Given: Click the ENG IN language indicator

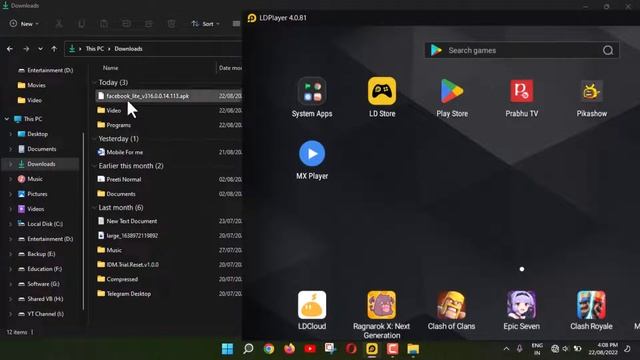Looking at the screenshot, I should pyautogui.click(x=537, y=349).
